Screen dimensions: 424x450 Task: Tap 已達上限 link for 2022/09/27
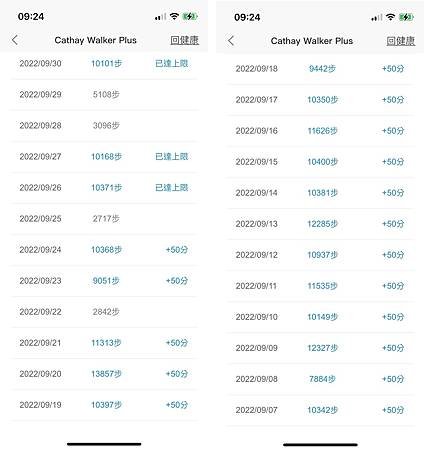pos(172,156)
